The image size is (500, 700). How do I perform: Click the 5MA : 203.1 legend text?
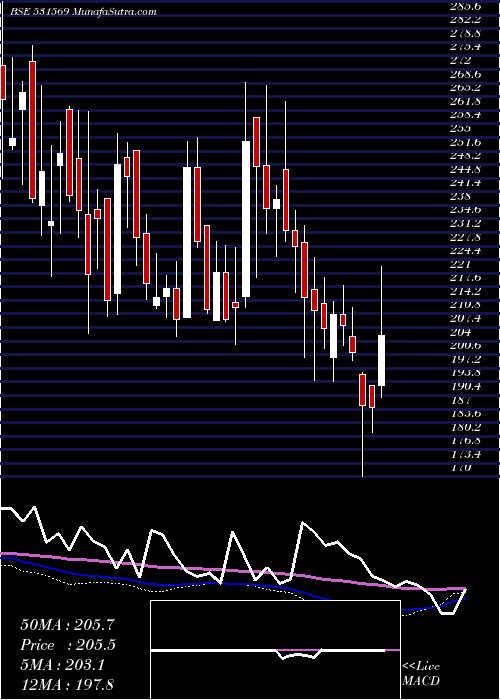tap(62, 665)
